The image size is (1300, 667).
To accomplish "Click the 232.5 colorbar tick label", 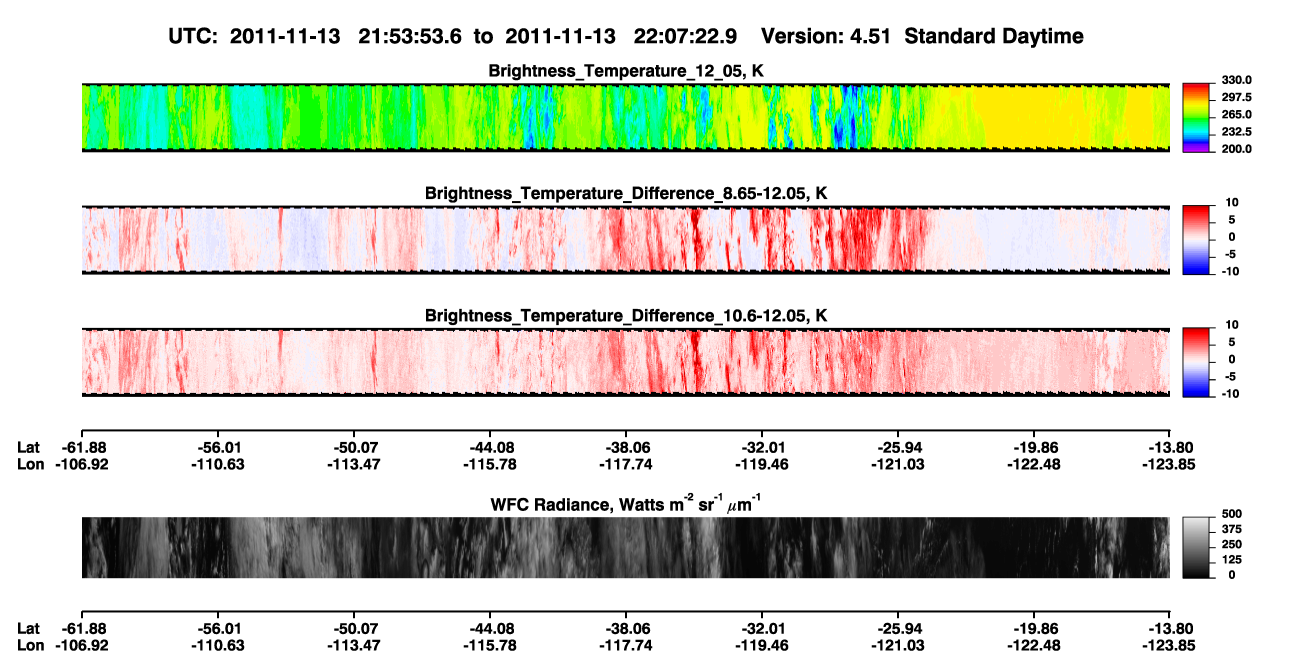I will tap(1236, 131).
